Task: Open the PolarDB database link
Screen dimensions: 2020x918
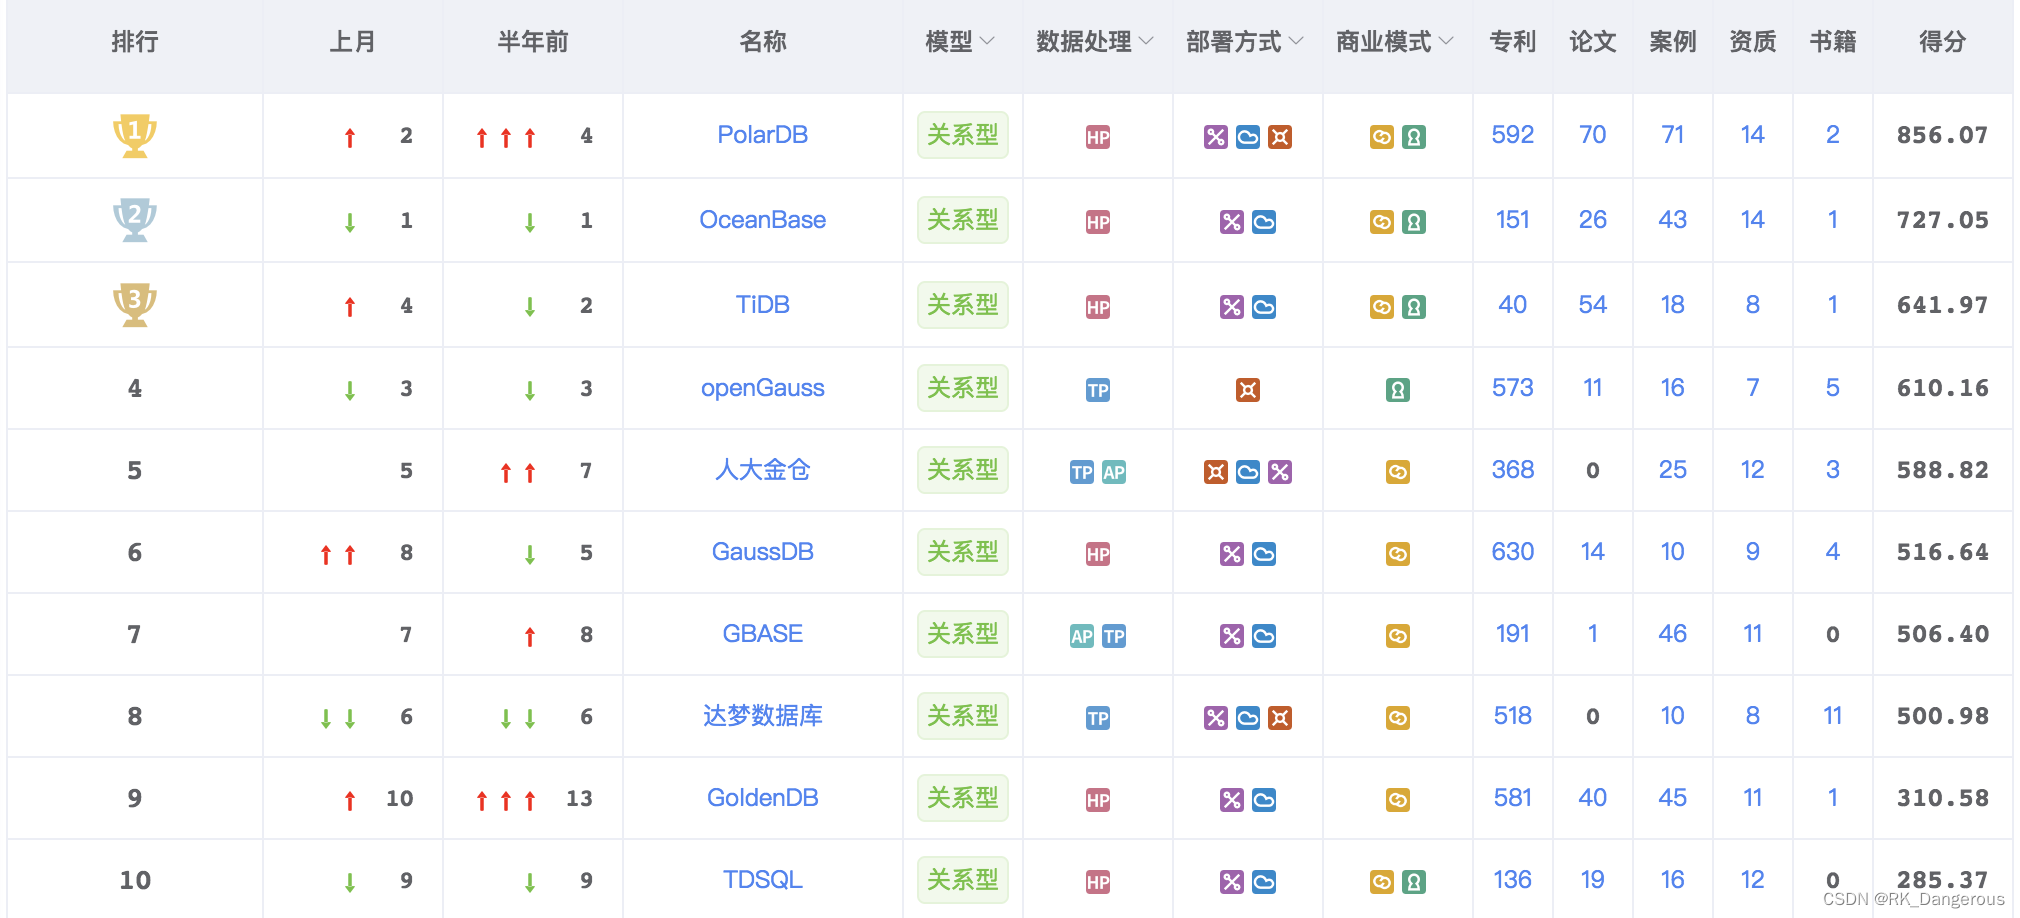Action: [763, 135]
